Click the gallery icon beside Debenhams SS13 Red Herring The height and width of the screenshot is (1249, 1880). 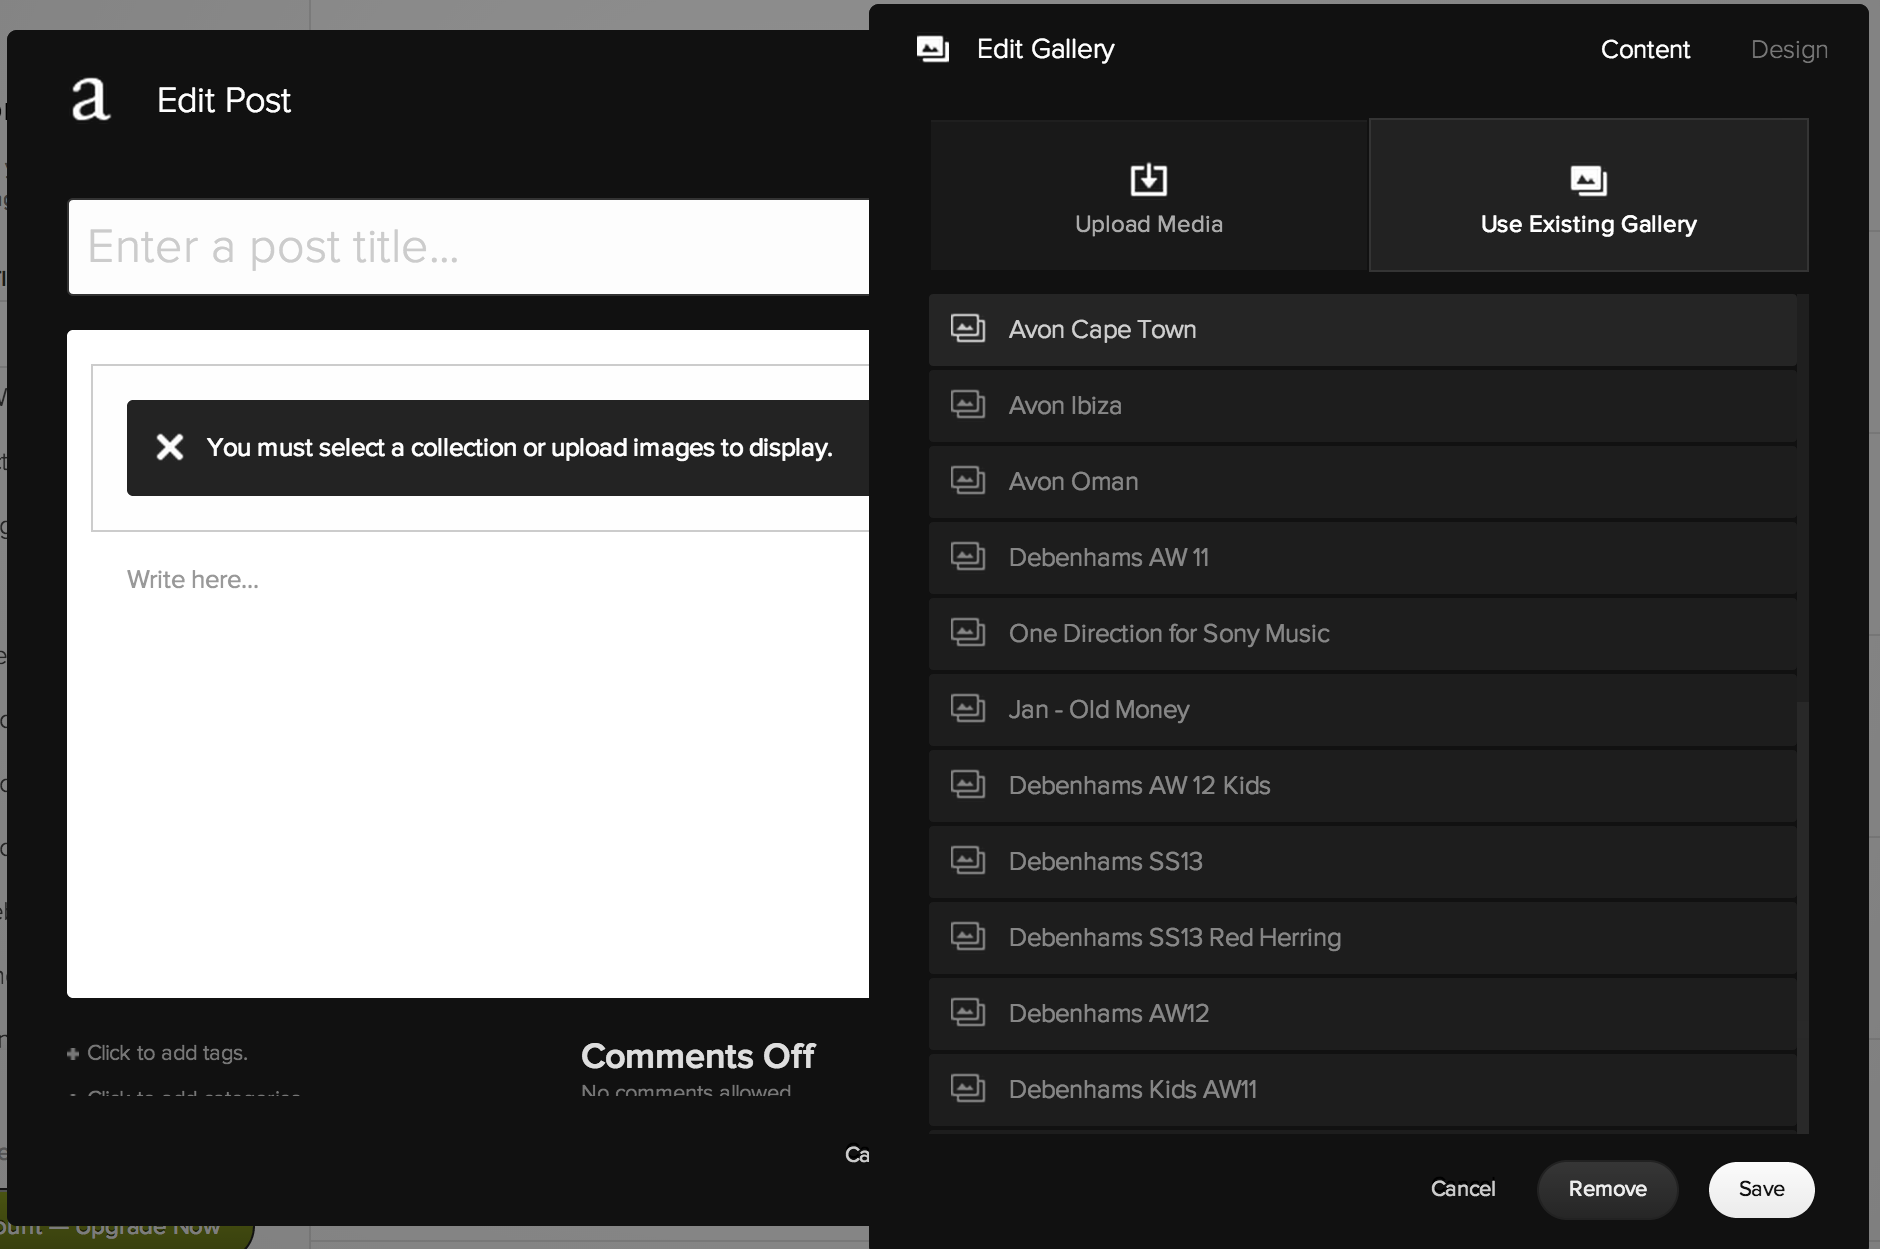pos(967,937)
